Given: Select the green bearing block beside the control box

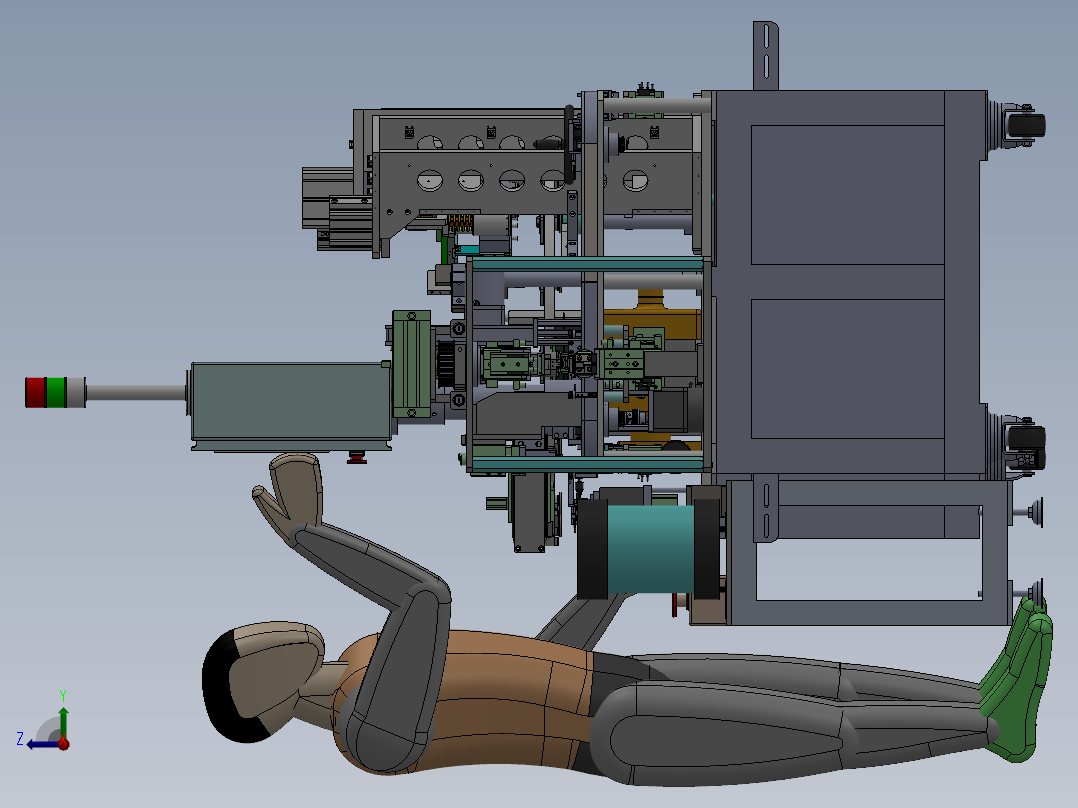Looking at the screenshot, I should 412,364.
